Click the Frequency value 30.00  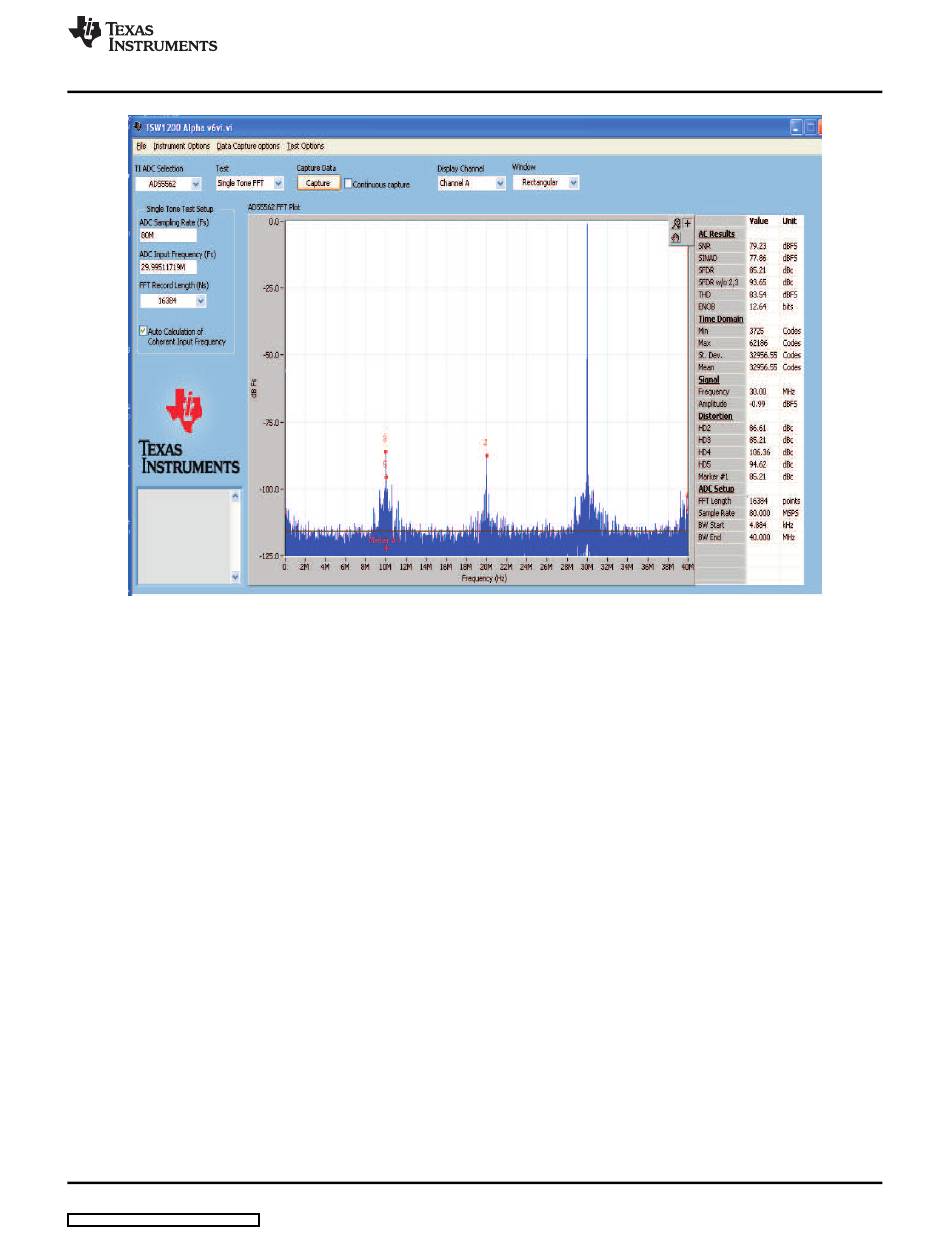coord(758,392)
